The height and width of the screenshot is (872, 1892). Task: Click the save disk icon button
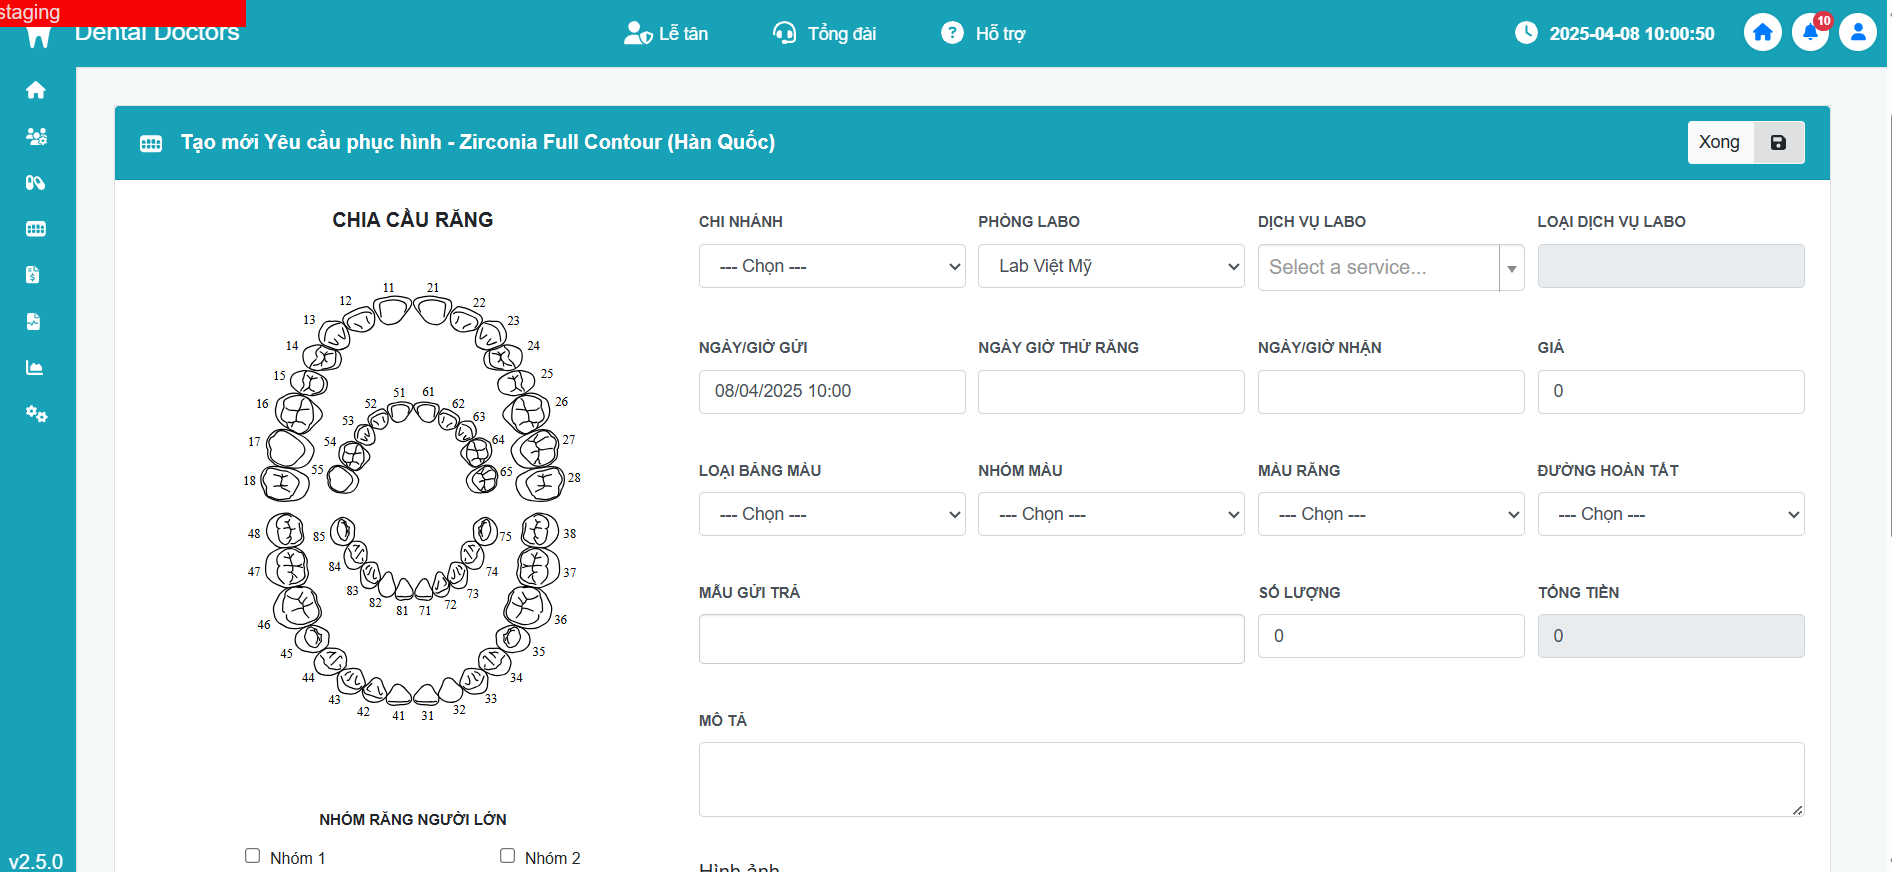pyautogui.click(x=1778, y=143)
